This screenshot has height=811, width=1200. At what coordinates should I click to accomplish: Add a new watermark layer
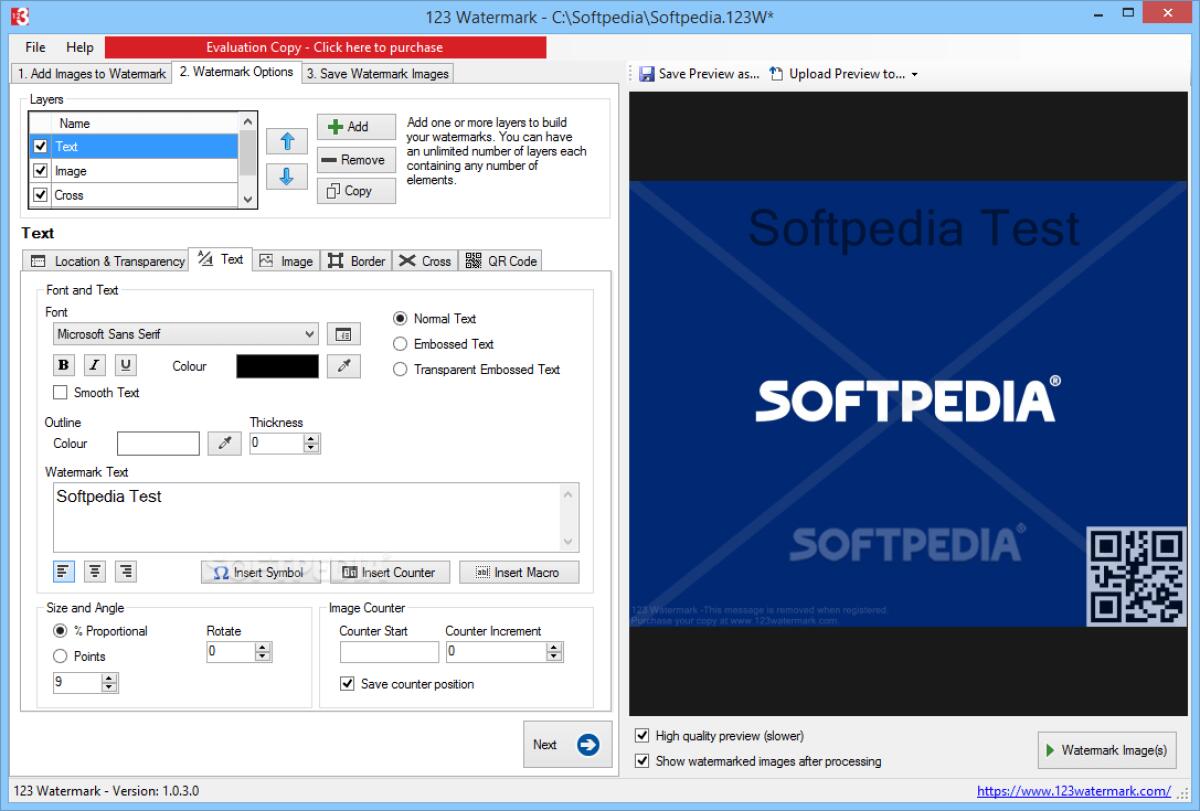tap(355, 126)
